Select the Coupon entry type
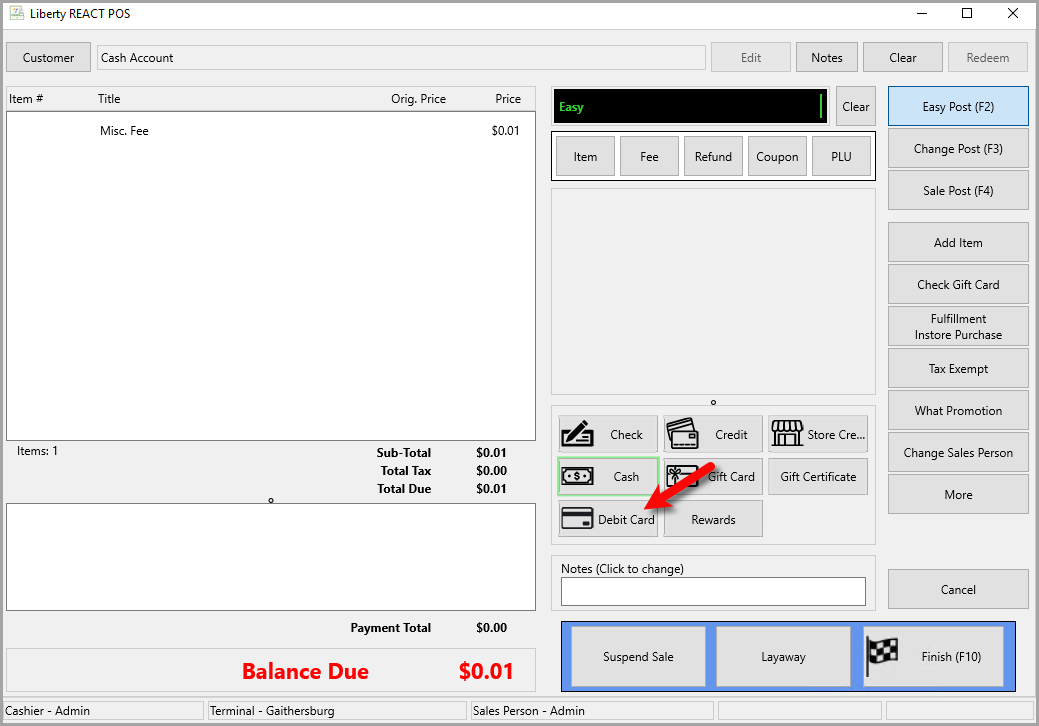This screenshot has width=1039, height=726. (x=777, y=156)
